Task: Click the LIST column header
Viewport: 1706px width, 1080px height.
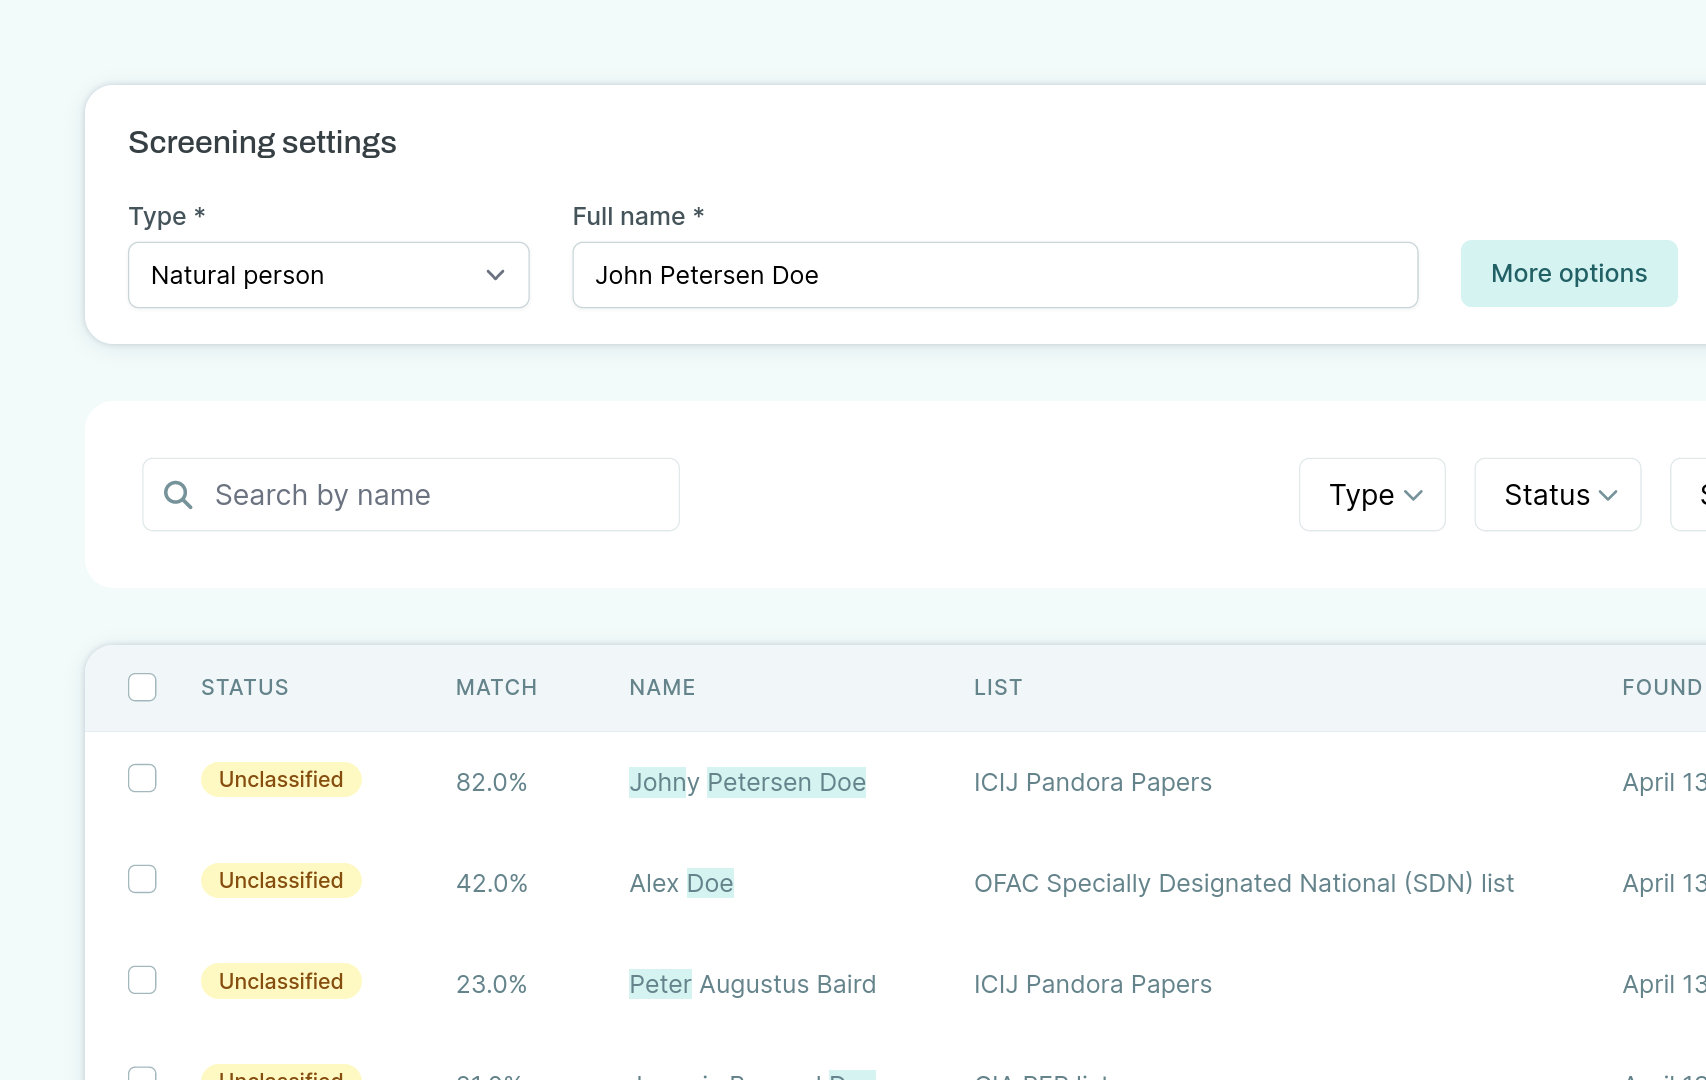Action: (x=997, y=687)
